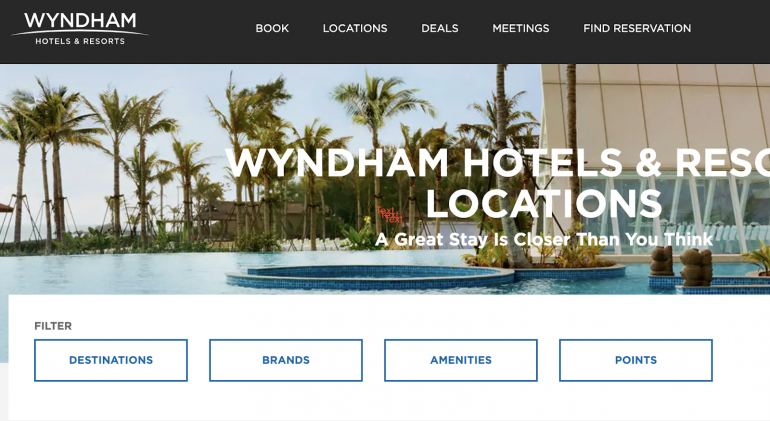Select MEETINGS in the top navigation
770x421 pixels.
coord(521,28)
